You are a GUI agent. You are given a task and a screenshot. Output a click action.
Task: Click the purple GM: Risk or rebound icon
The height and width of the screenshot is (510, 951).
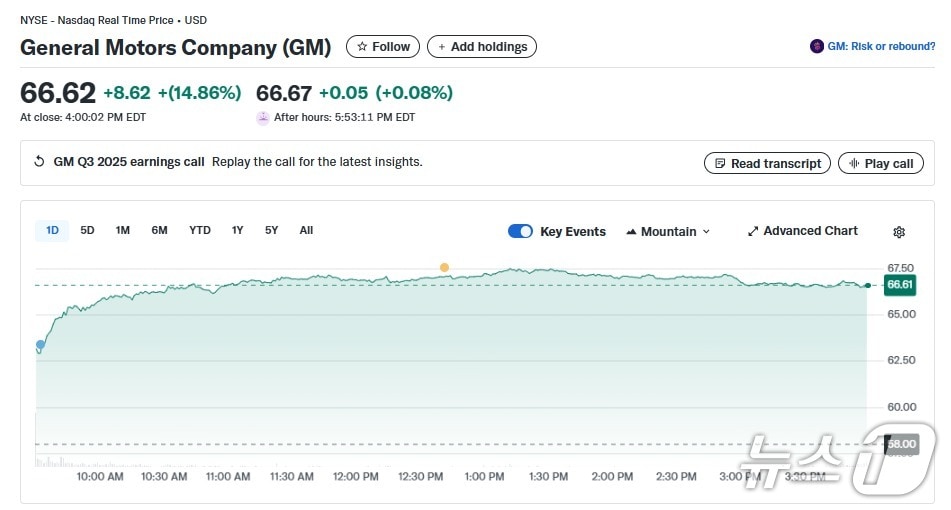(817, 47)
